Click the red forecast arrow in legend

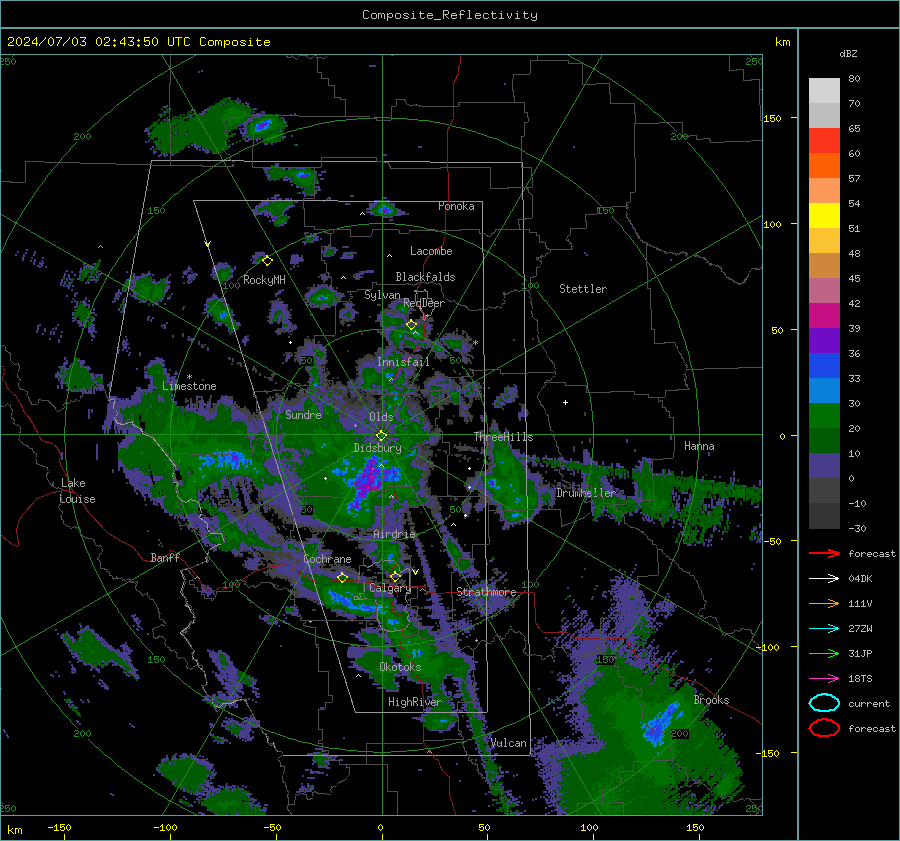[824, 553]
